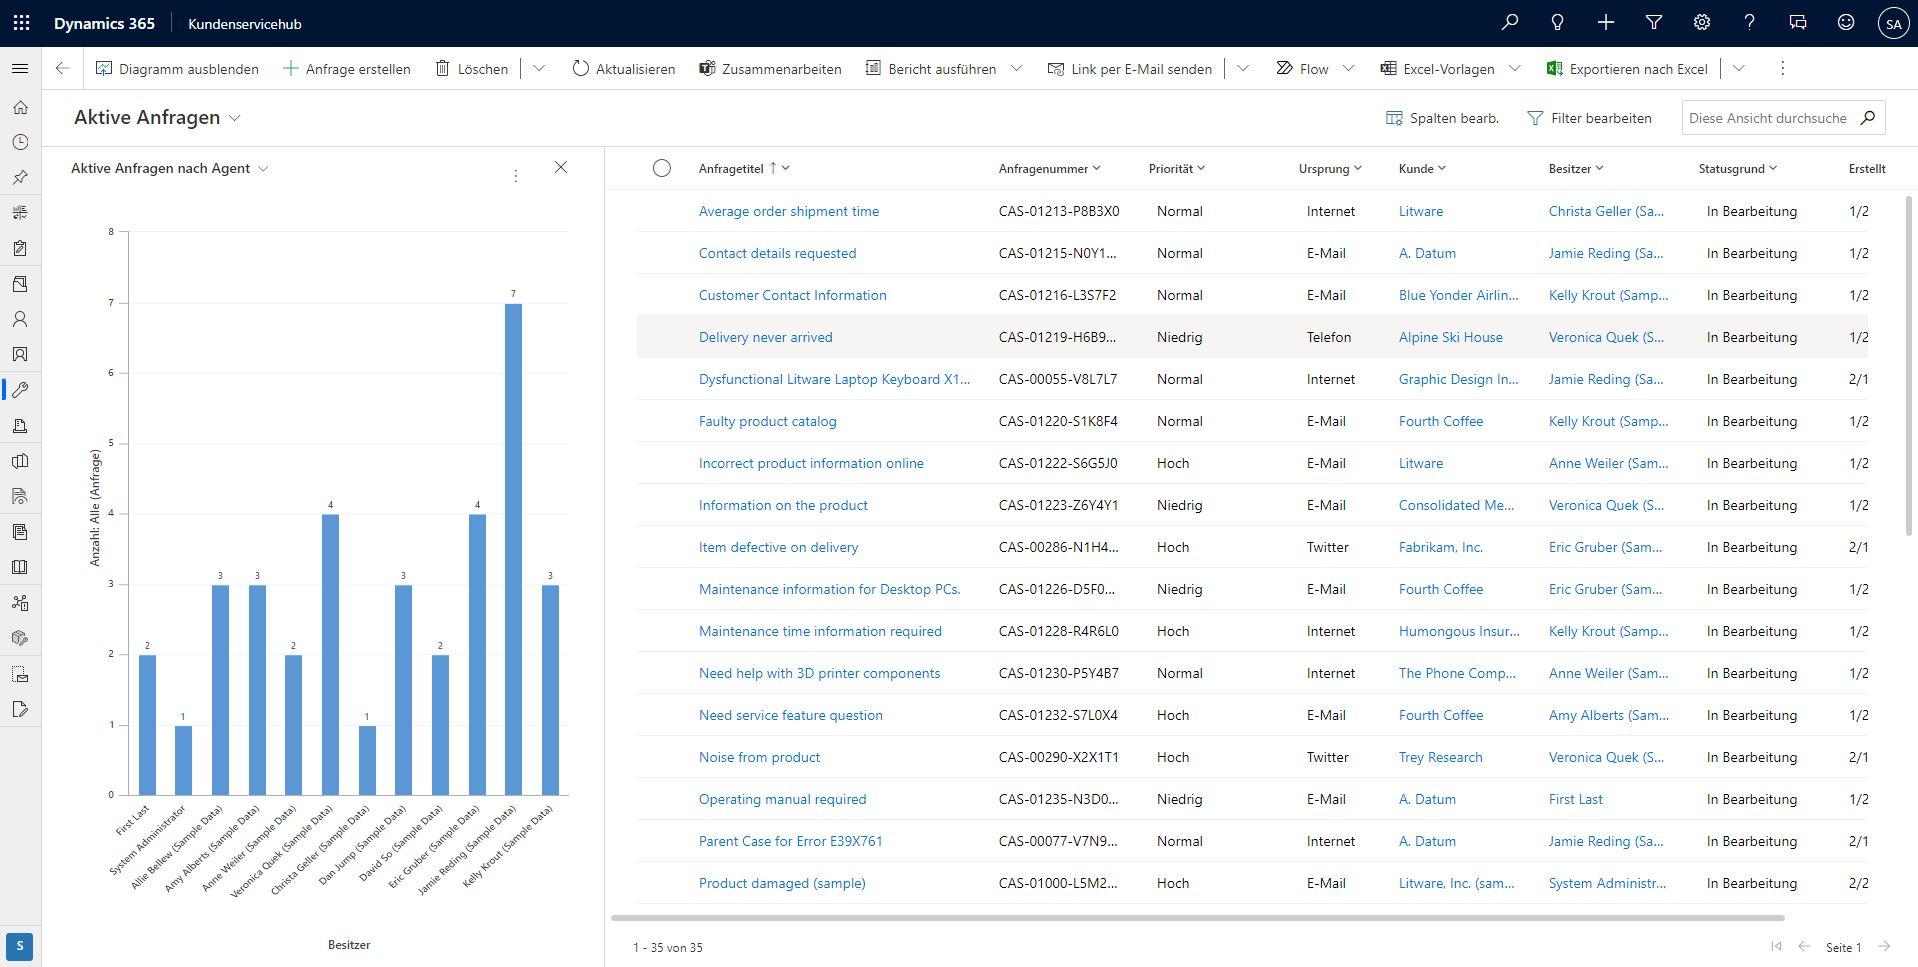Click case number CAS-01213-P8B3X0
The height and width of the screenshot is (967, 1918).
(1058, 211)
